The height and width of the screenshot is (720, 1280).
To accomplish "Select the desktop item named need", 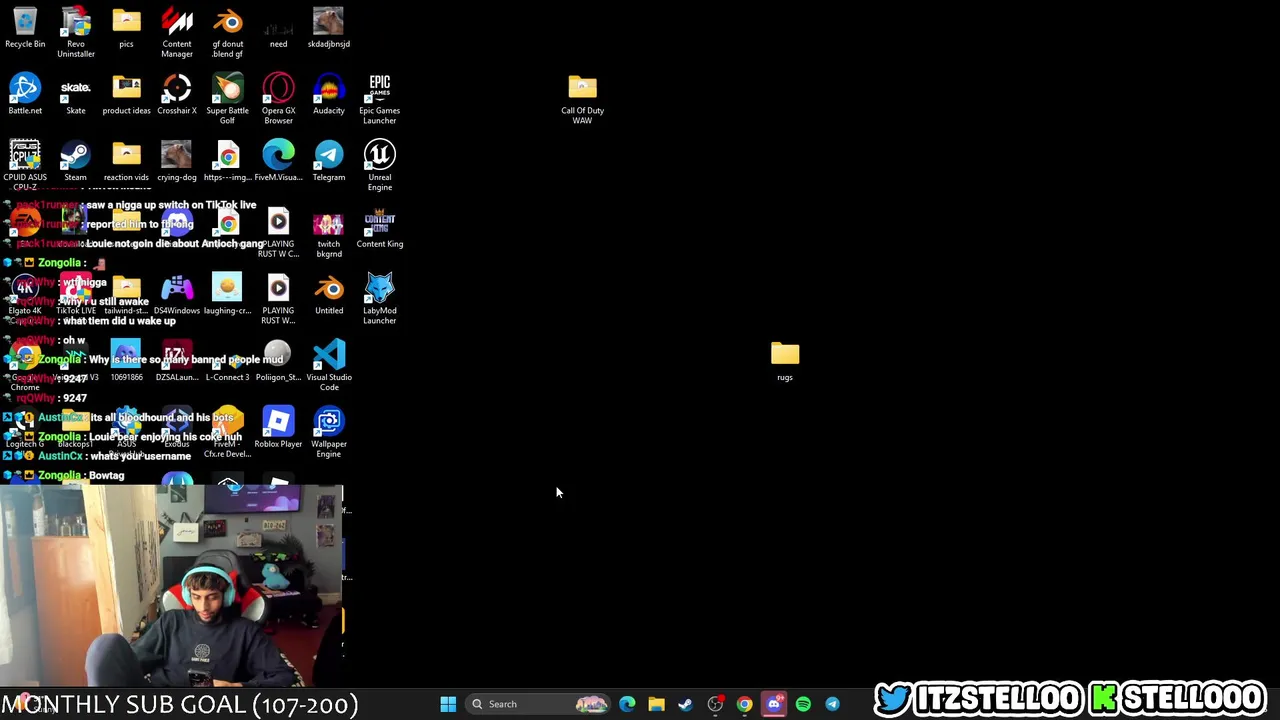I will coord(278,28).
